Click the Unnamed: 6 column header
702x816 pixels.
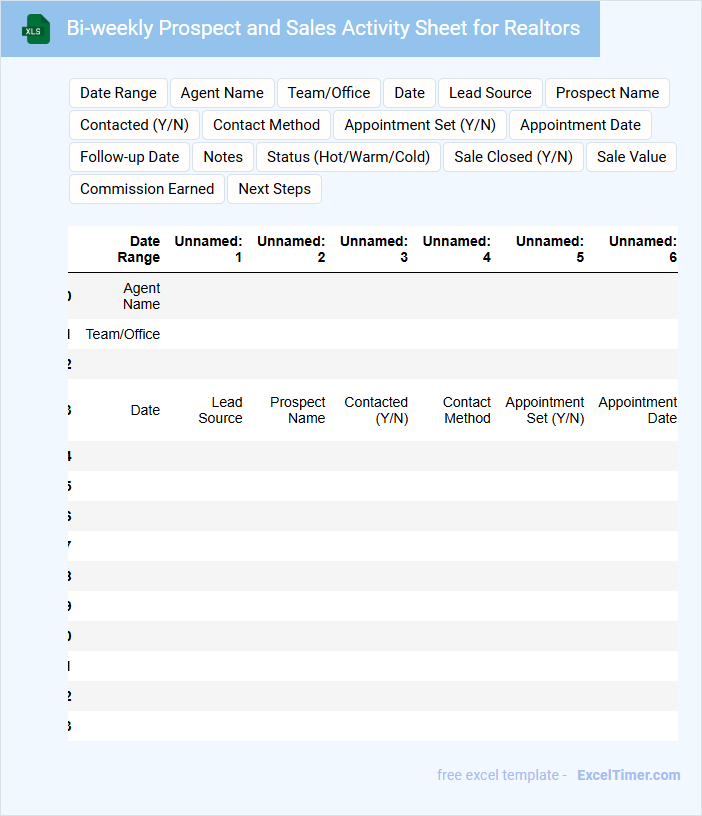coord(643,249)
